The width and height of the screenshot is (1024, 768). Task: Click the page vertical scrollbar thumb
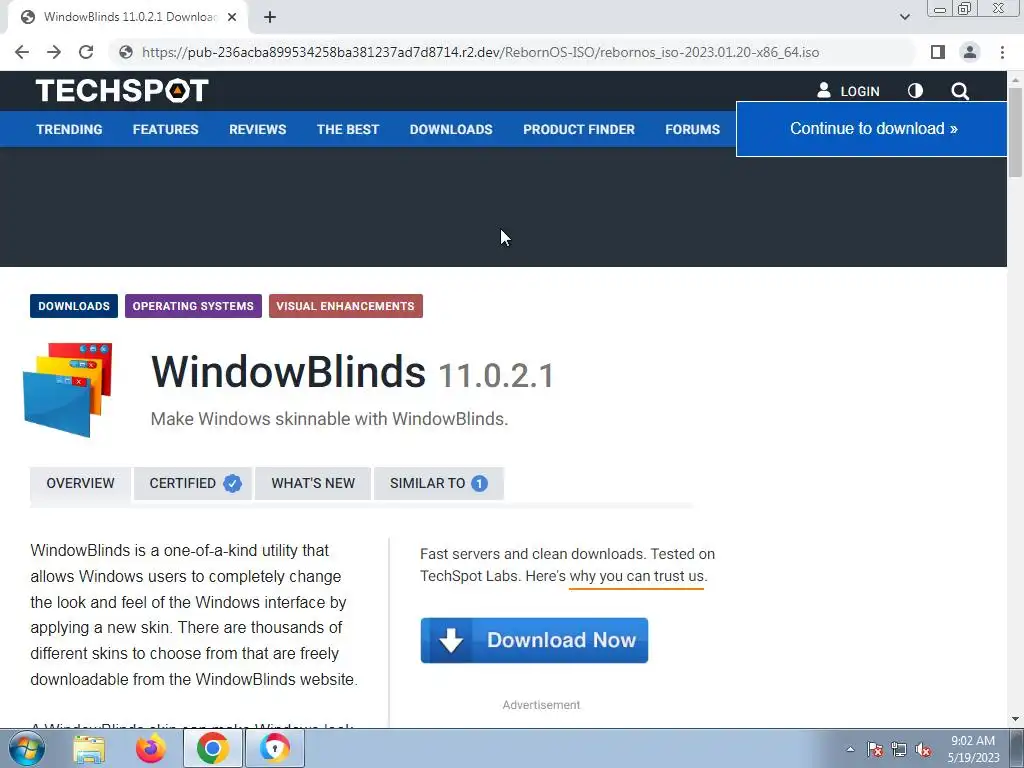tap(1015, 131)
